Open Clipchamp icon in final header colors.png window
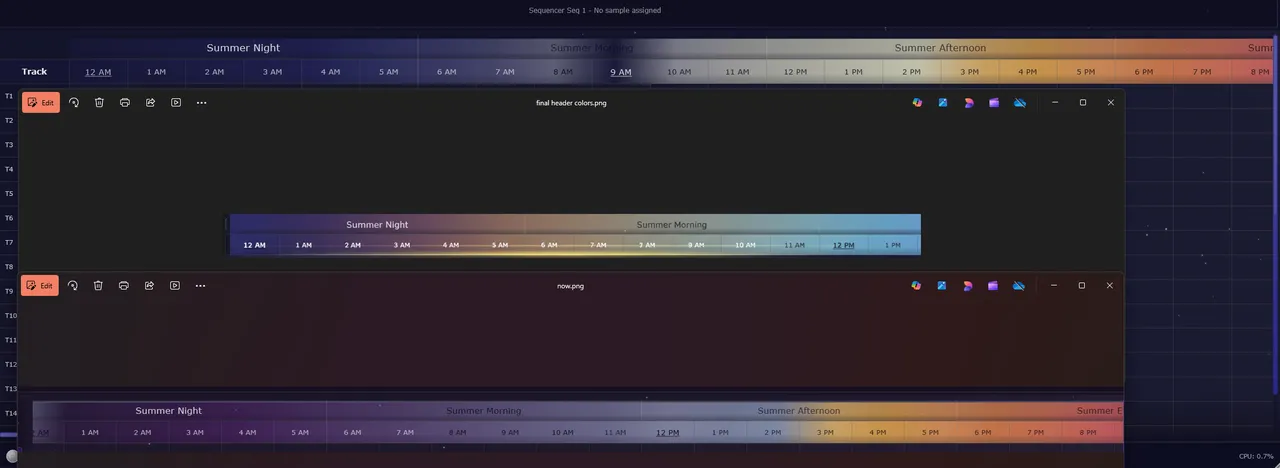The image size is (1280, 468). click(x=994, y=102)
